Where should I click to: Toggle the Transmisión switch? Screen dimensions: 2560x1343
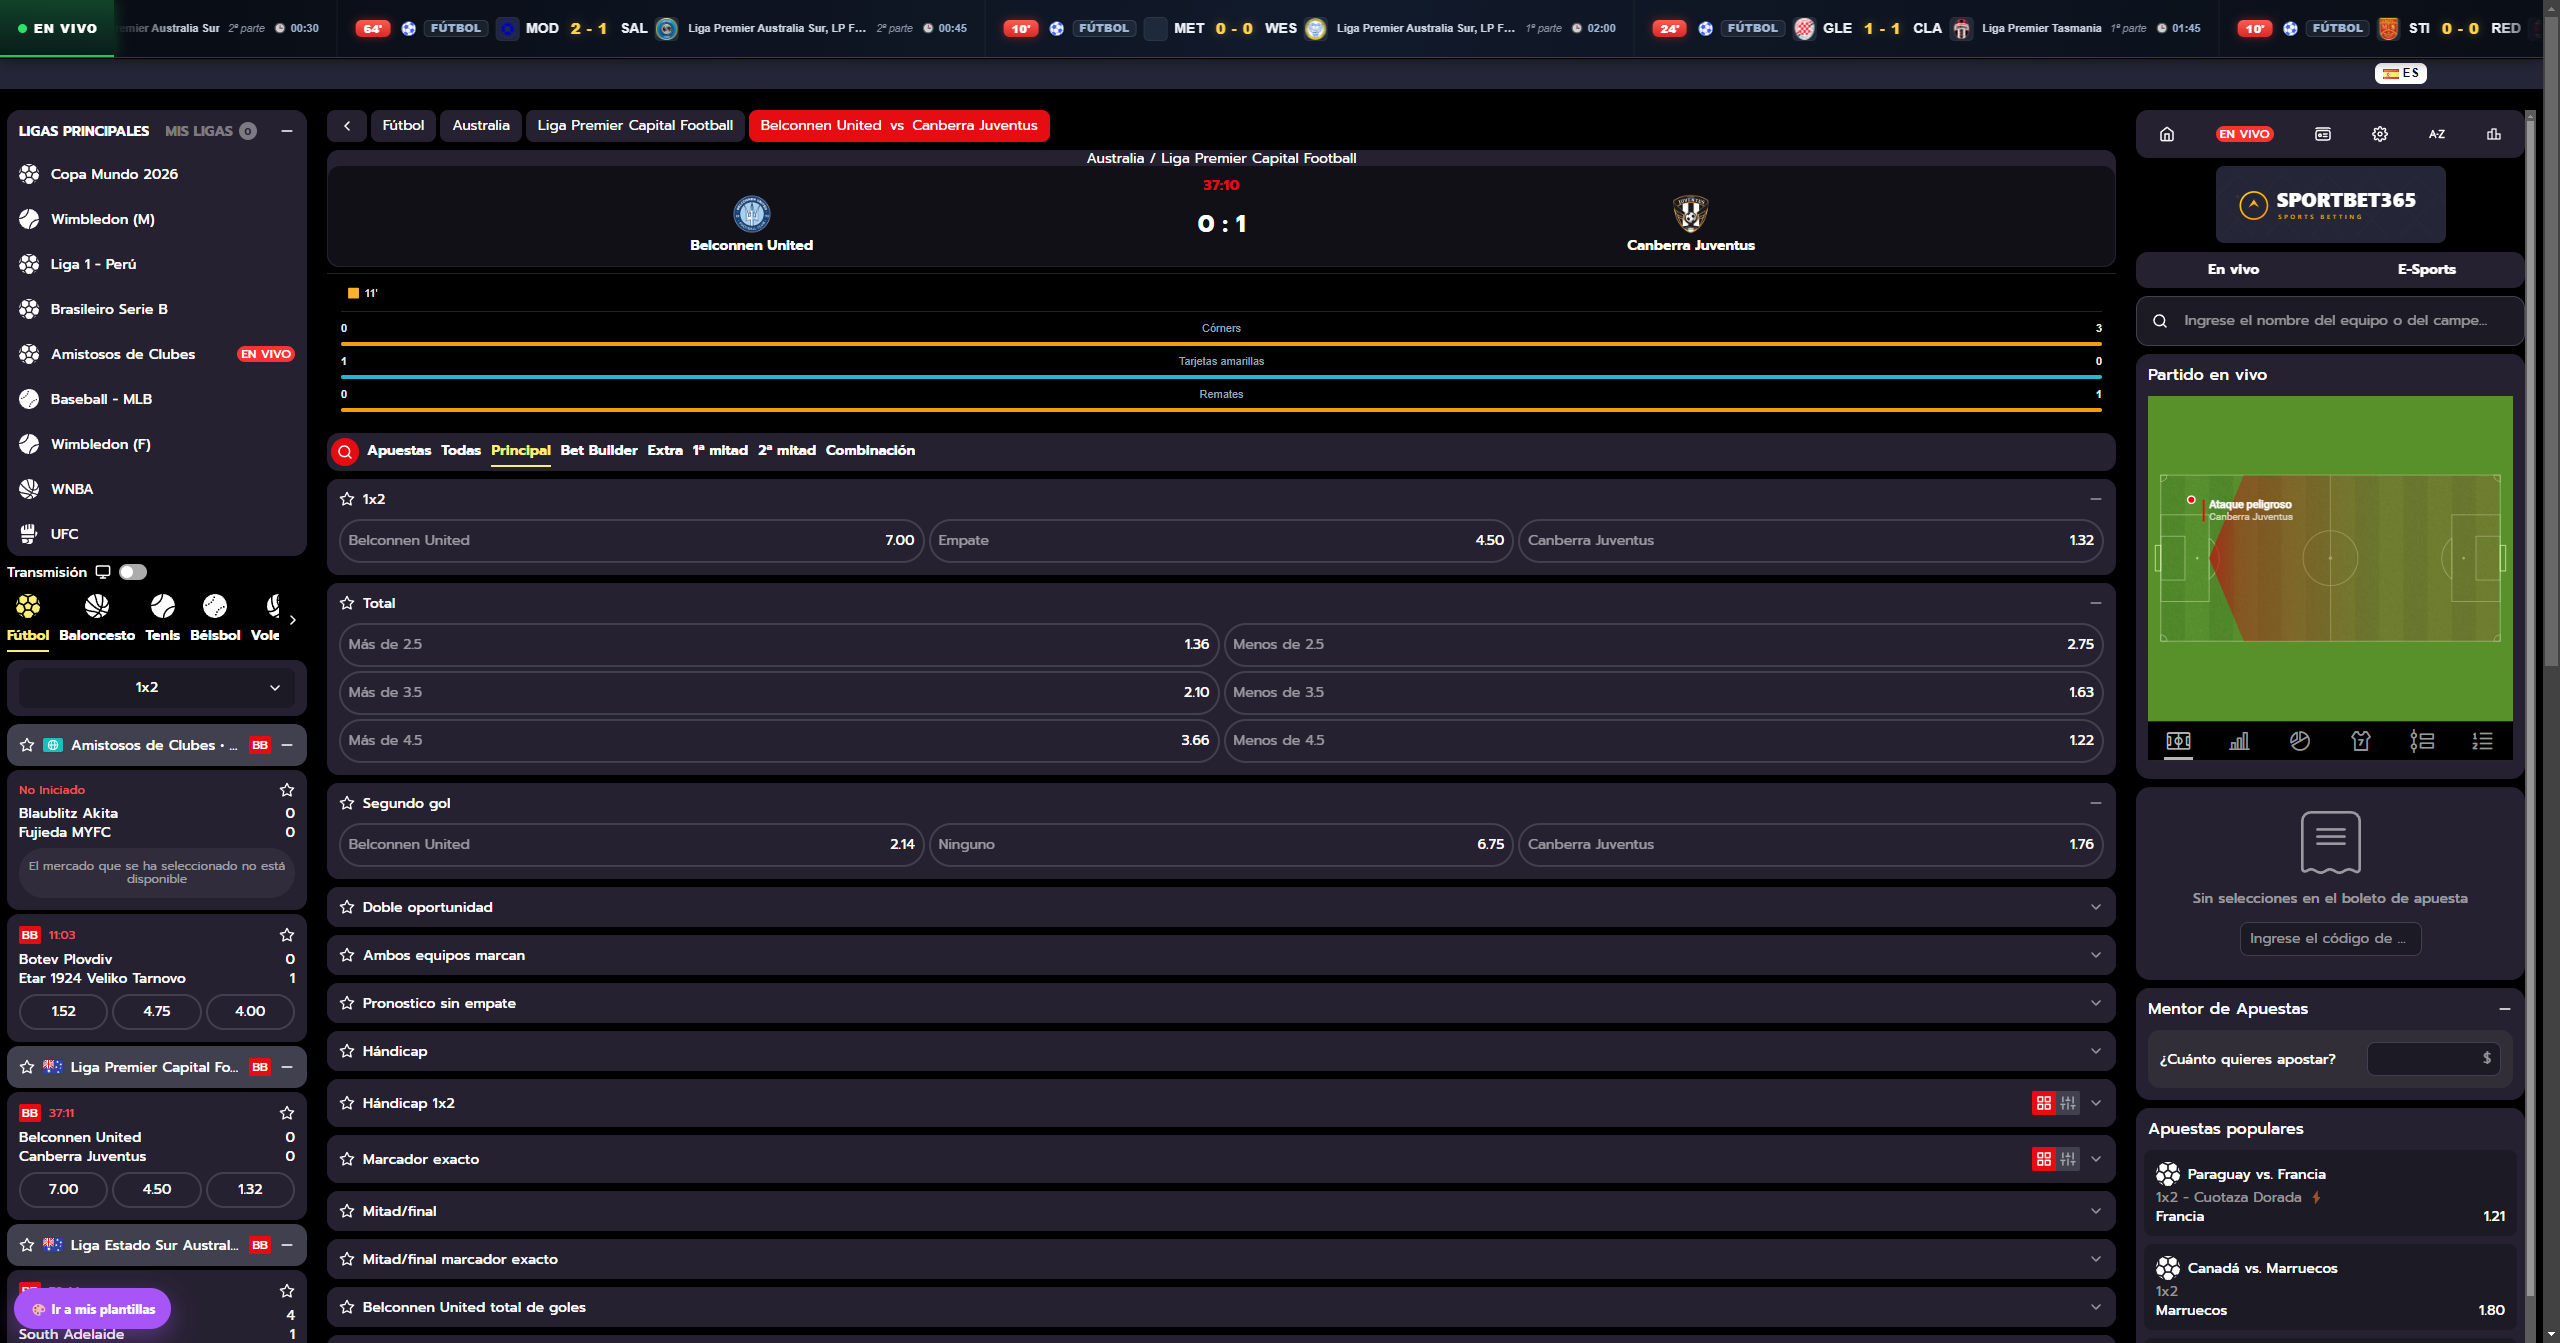[133, 572]
